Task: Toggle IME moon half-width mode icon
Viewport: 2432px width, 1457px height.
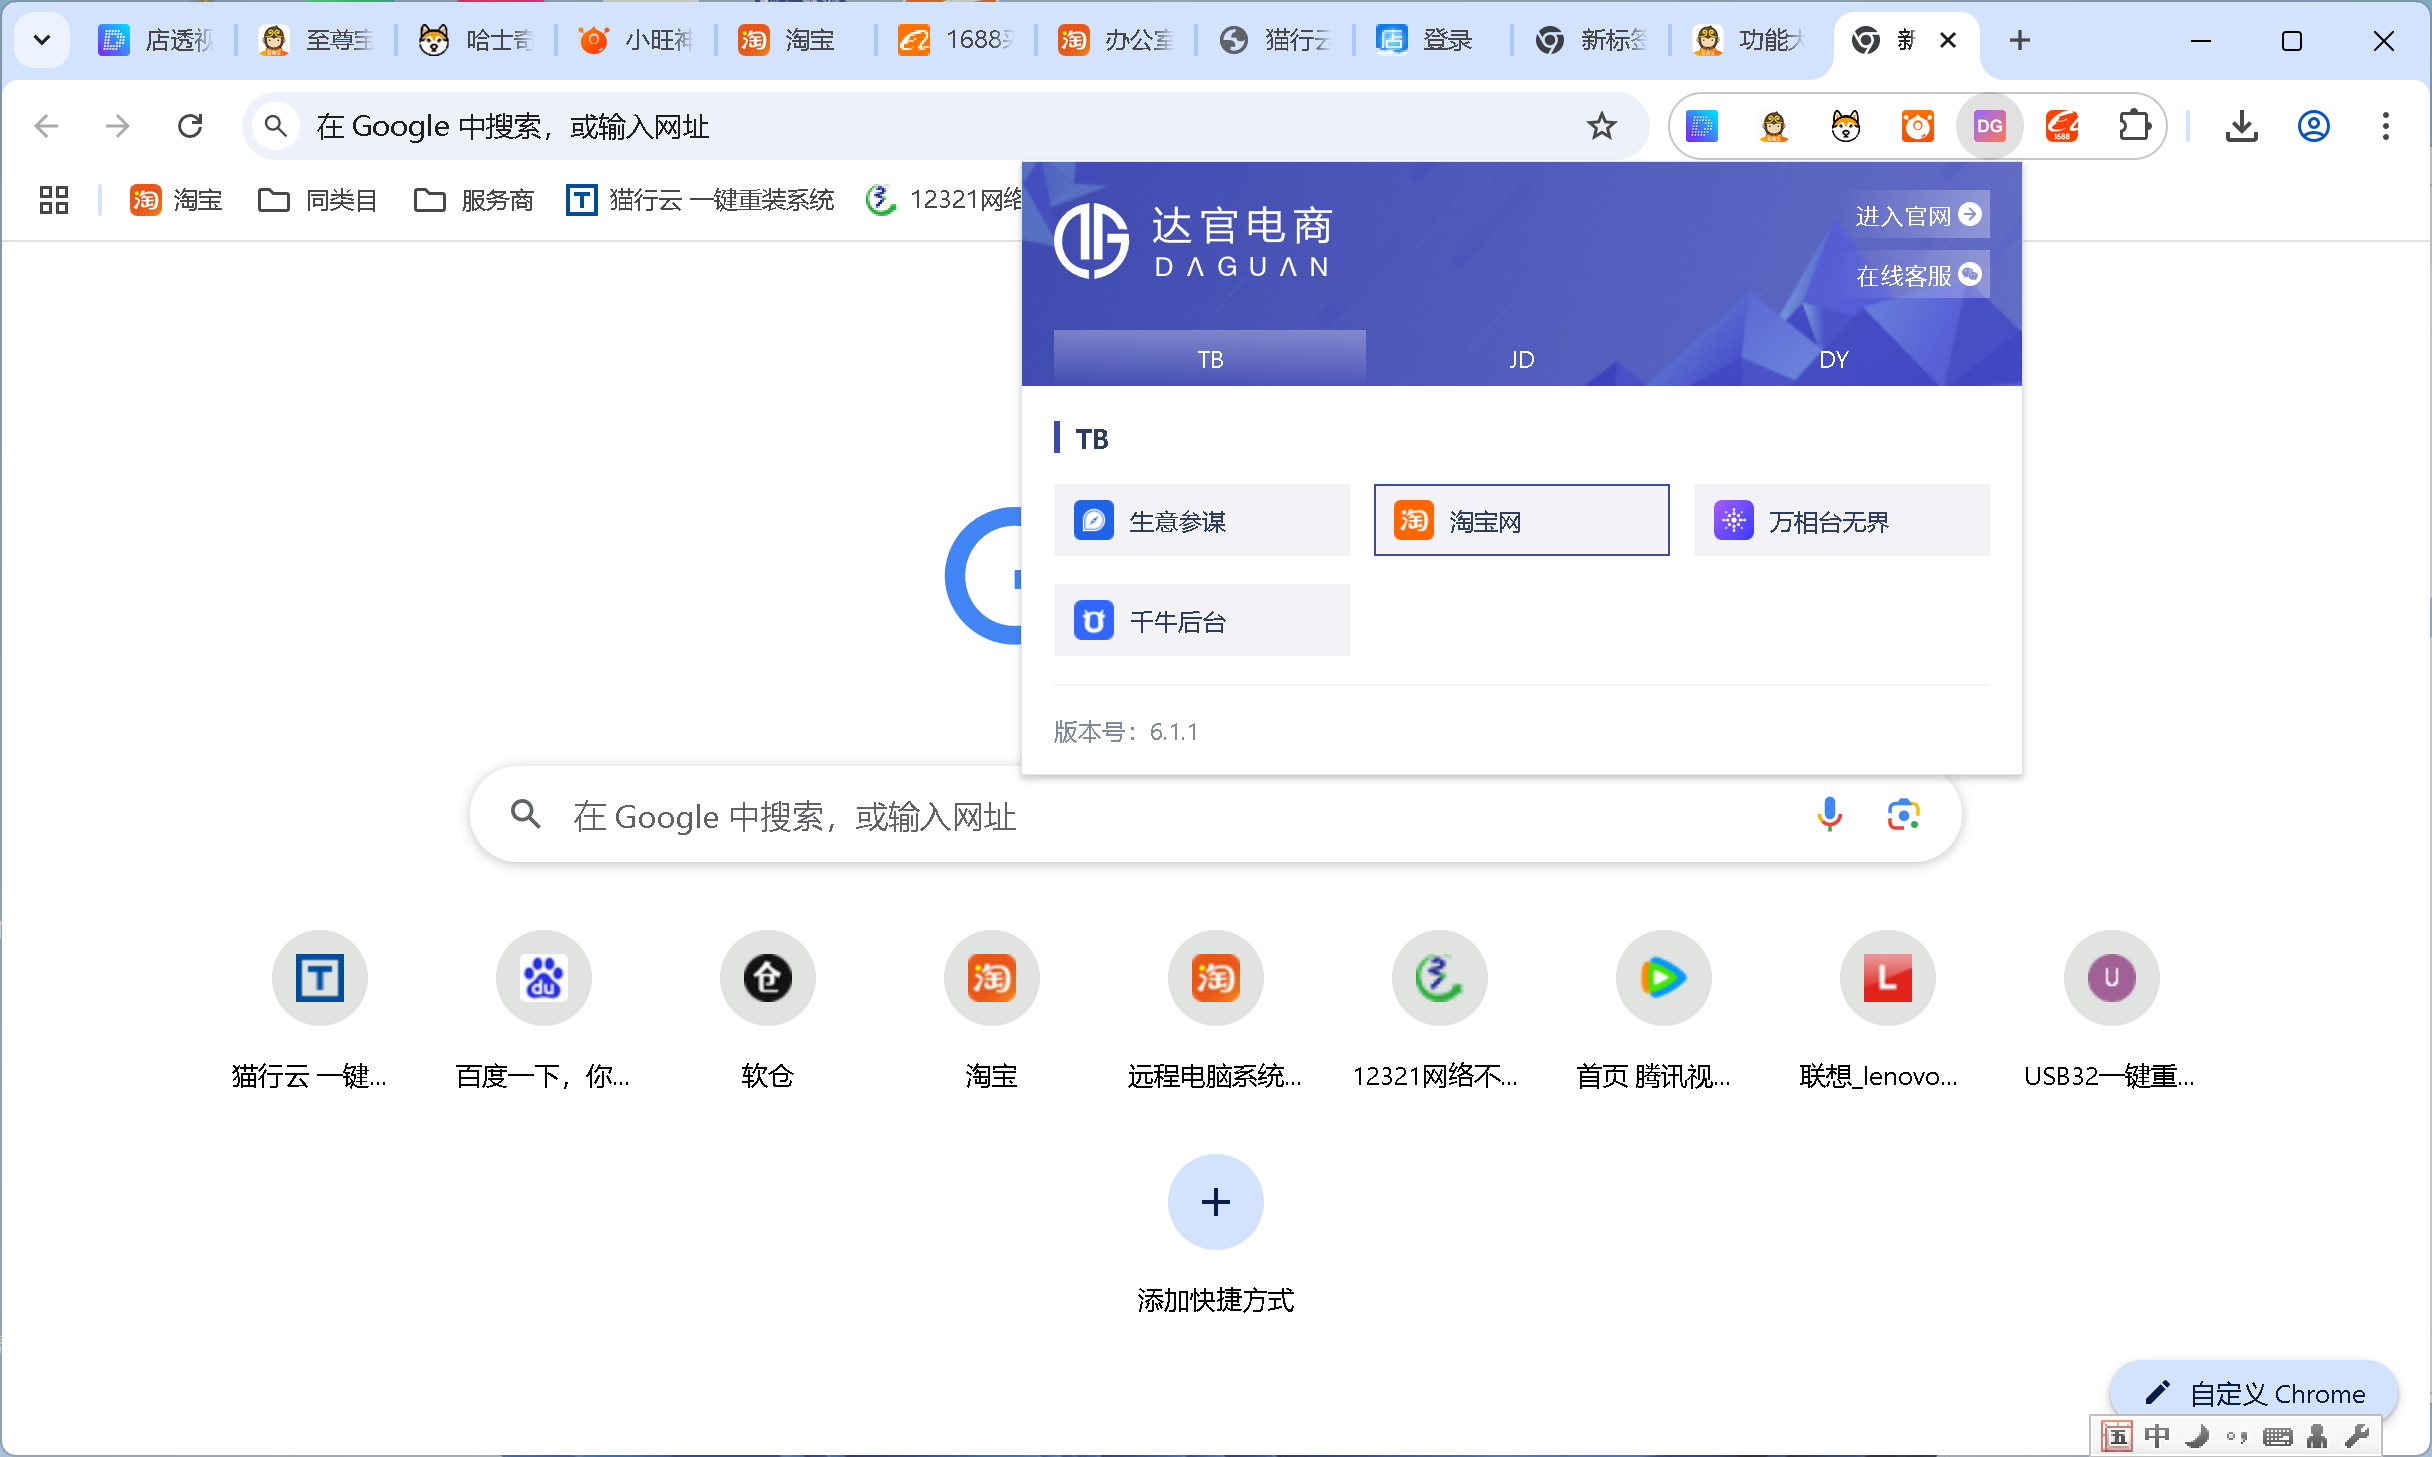Action: tap(2197, 1437)
